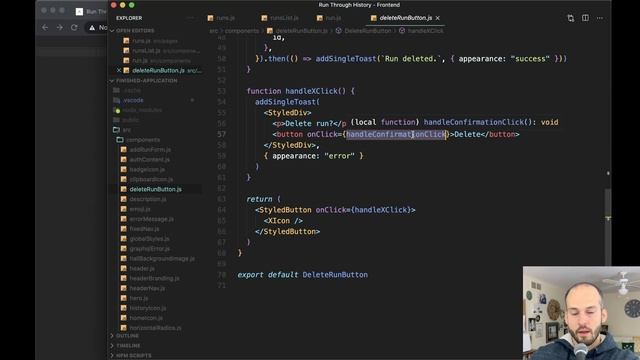Screen dimensions: 640x360
Task: Close deleteRunButton.js in Open Editors list
Action: coord(119,70)
